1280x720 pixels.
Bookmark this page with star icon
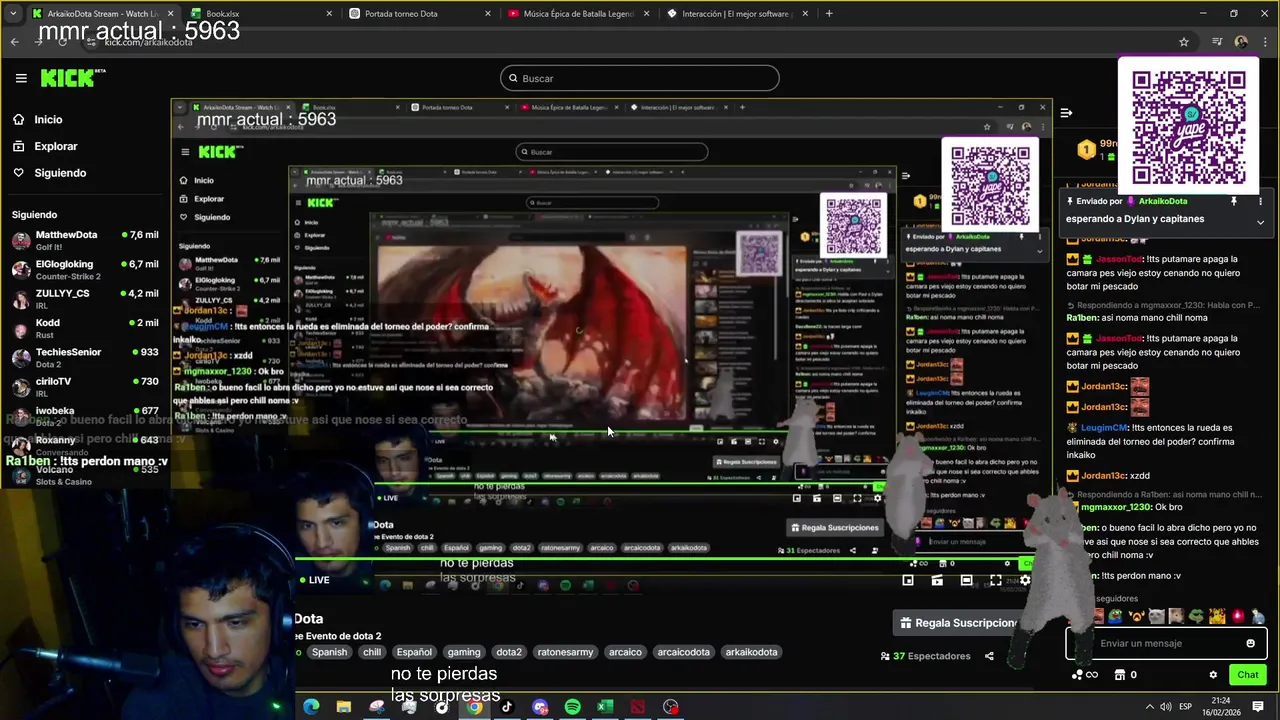tap(1184, 42)
